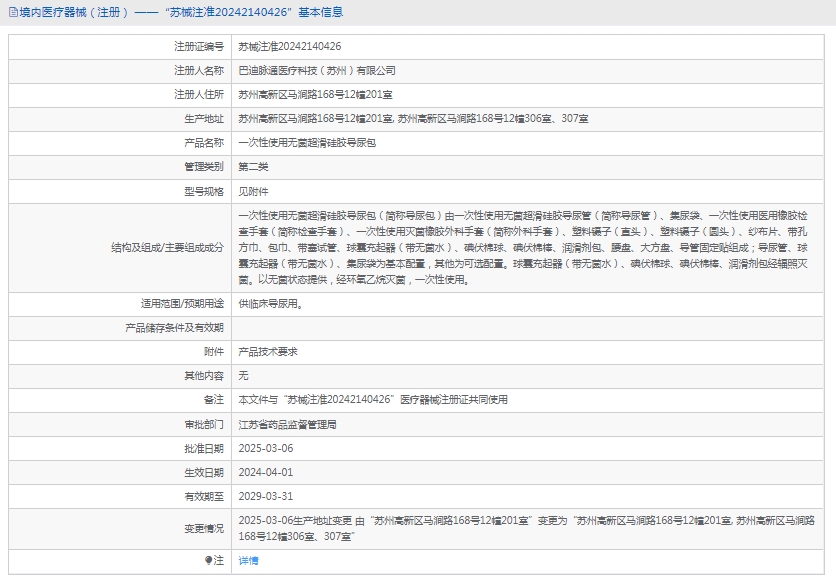Select registration number 苏械注准20242140426 in first row
The width and height of the screenshot is (836, 576).
289,47
